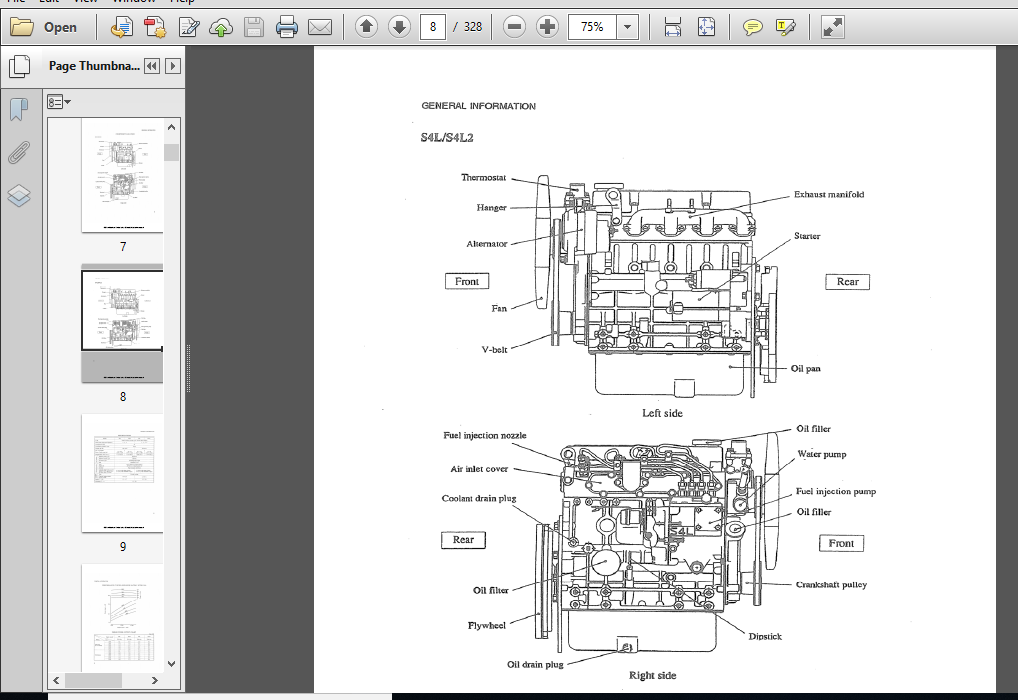Collapse the thumbnails panel with double arrow

click(x=152, y=66)
